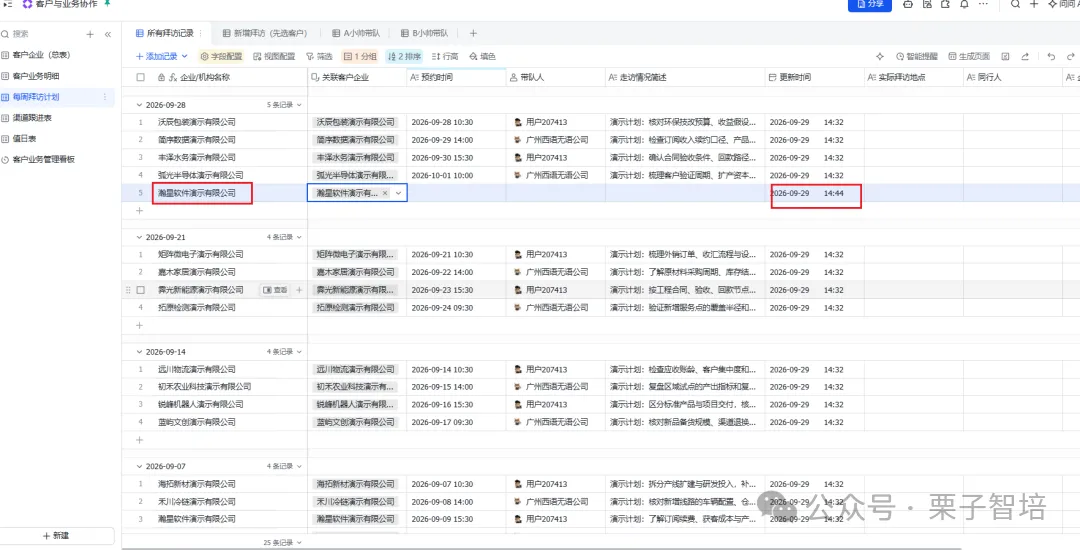Open 智能提醒 smart reminders

coord(917,56)
